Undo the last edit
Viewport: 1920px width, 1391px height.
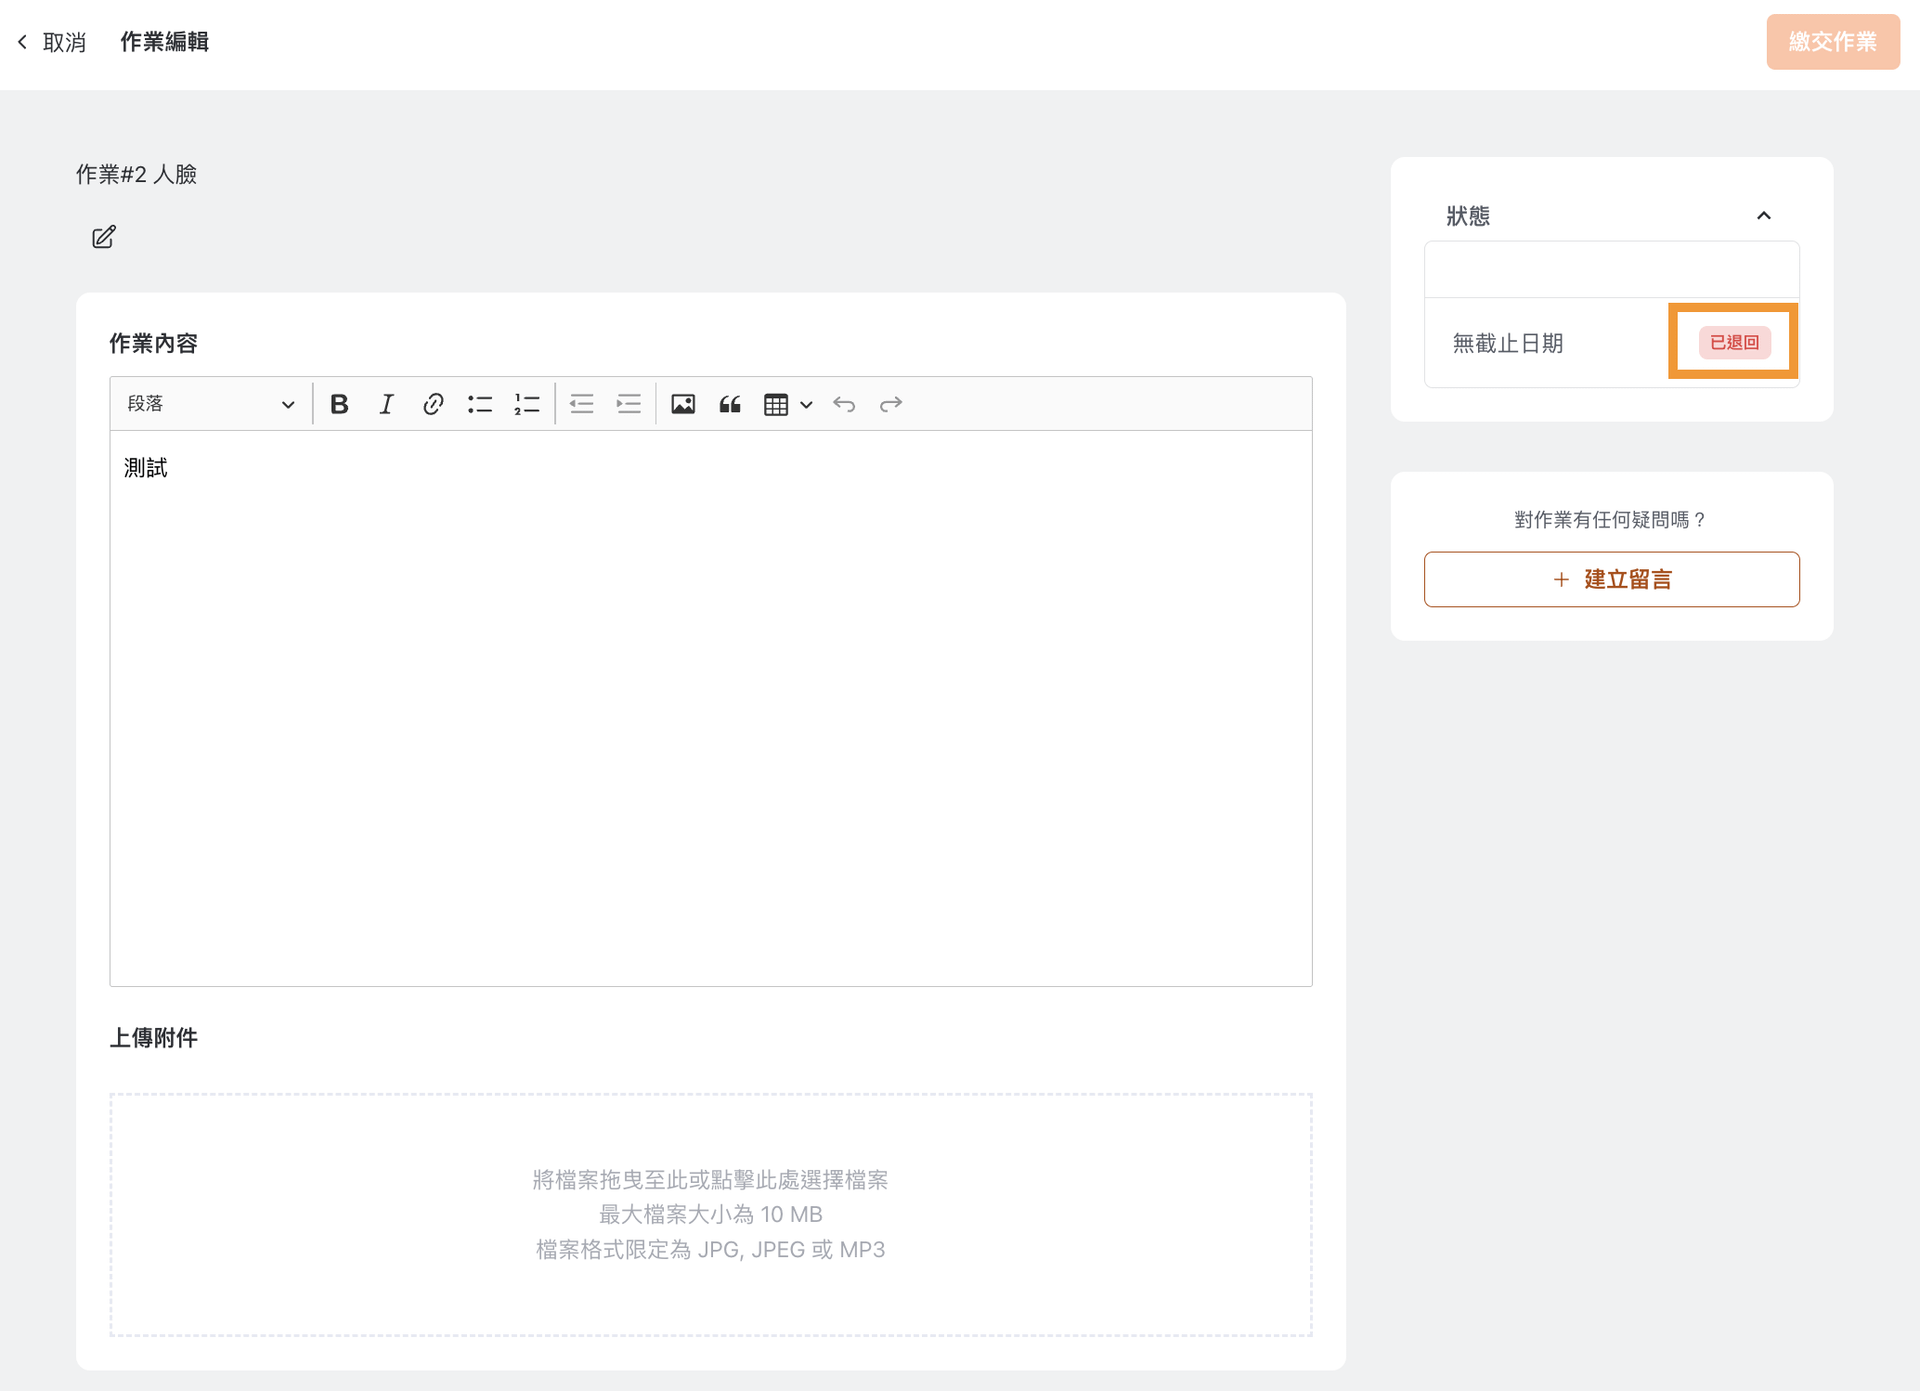844,404
